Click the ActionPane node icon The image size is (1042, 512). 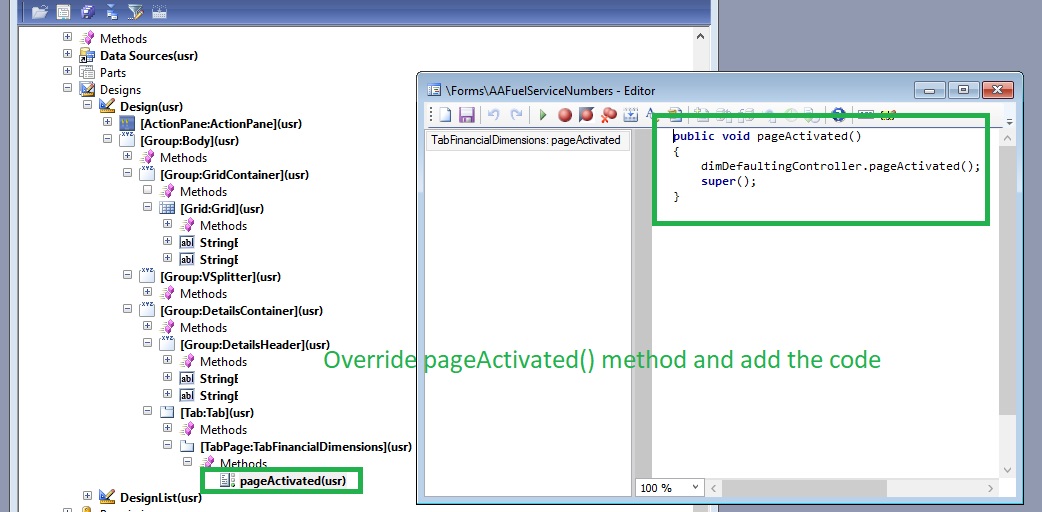click(x=128, y=124)
